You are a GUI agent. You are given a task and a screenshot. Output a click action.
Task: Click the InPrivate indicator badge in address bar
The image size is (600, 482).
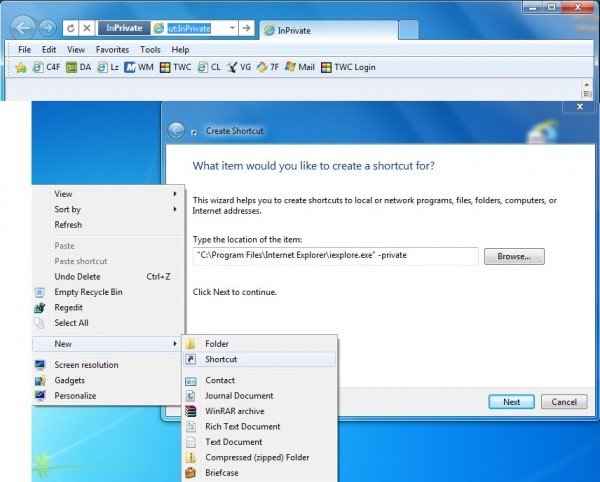(x=124, y=28)
